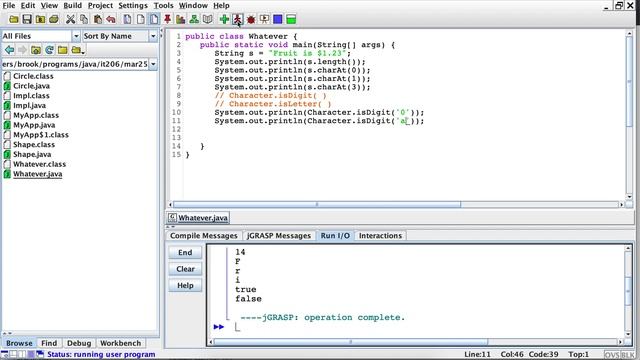Screen dimensions: 640x360
Task: Click the highlighted page icon in toolbar
Action: point(154,19)
